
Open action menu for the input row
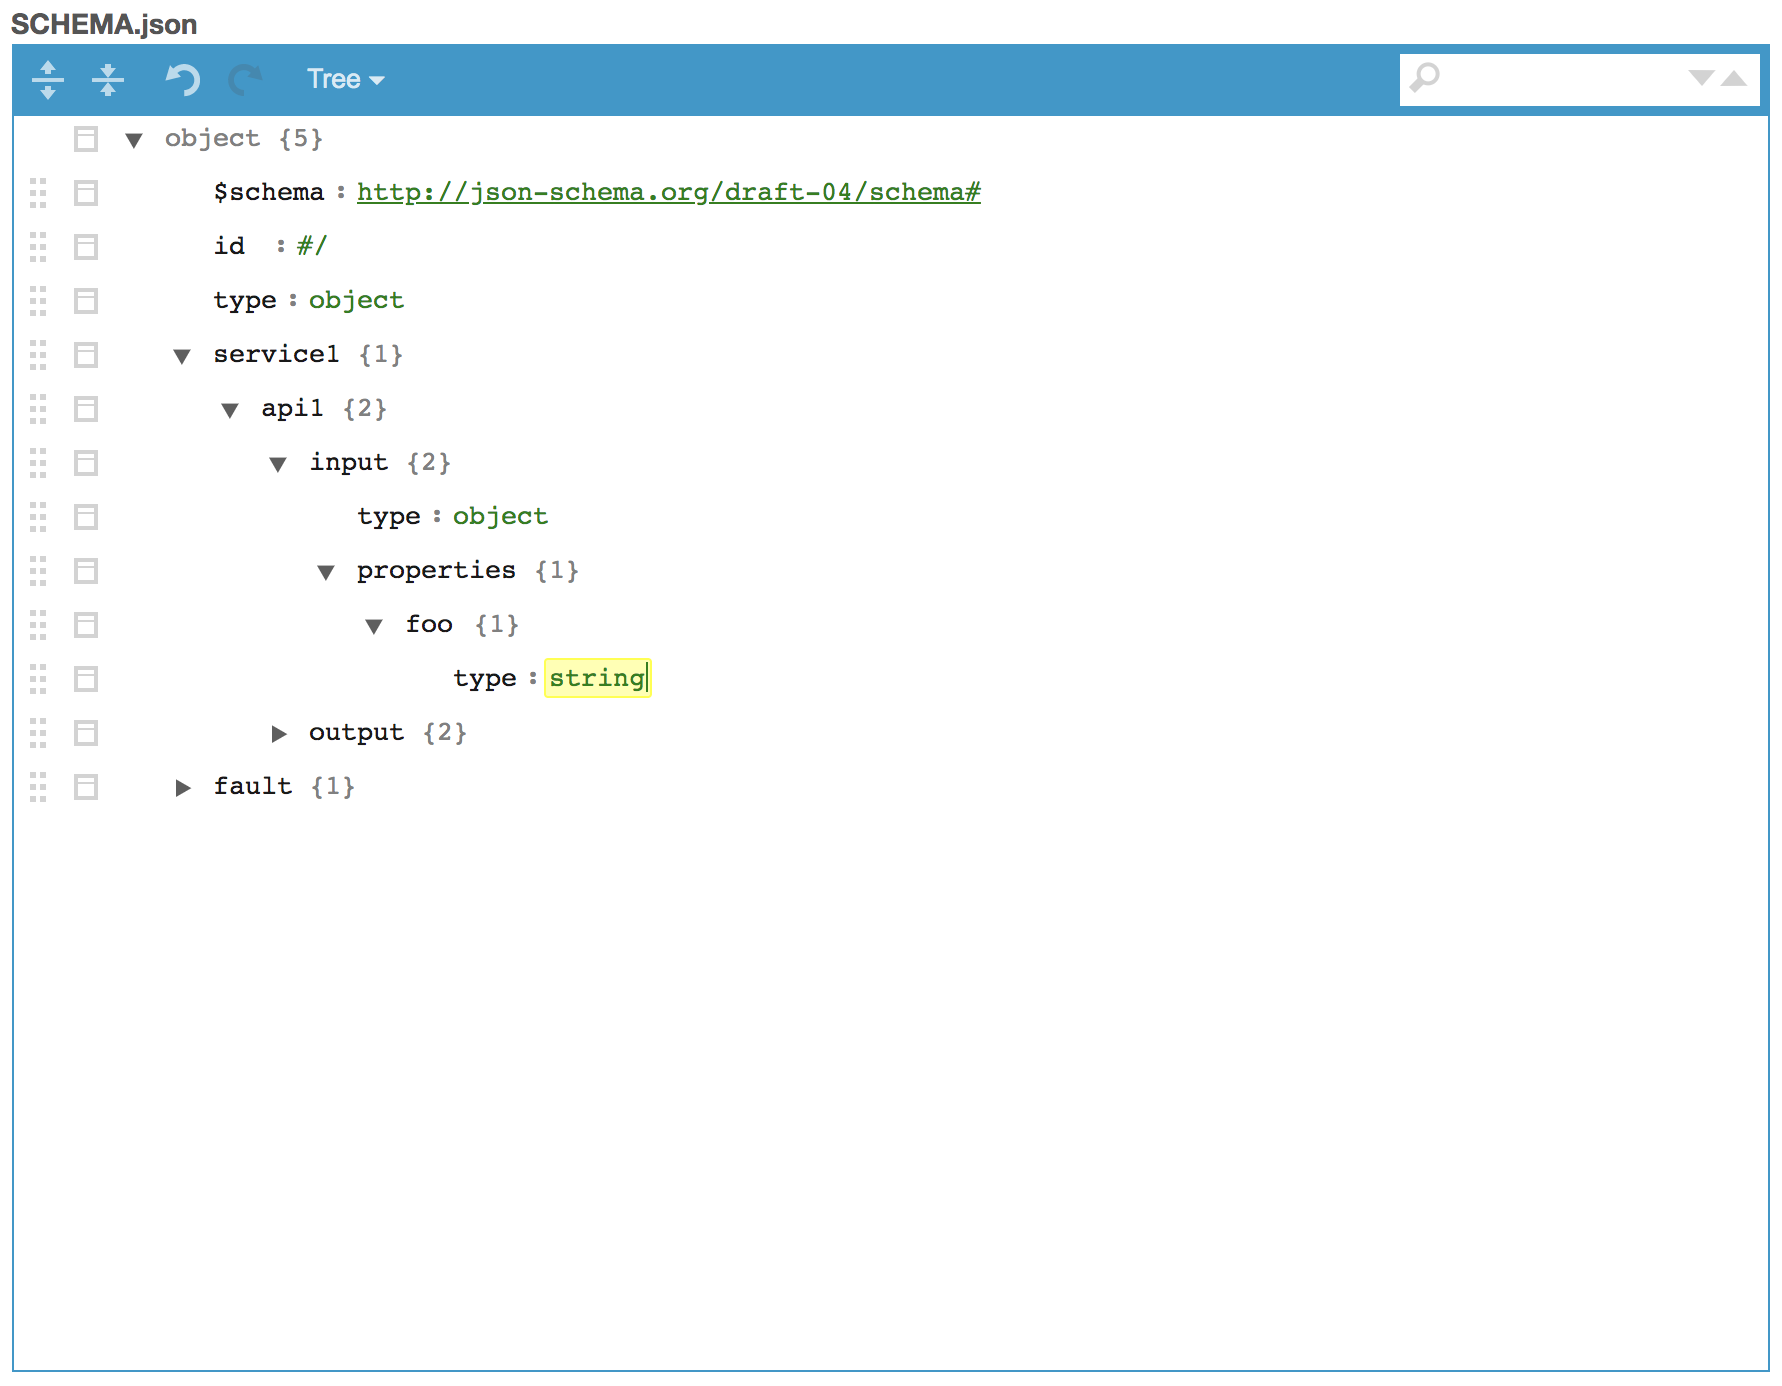click(x=86, y=463)
